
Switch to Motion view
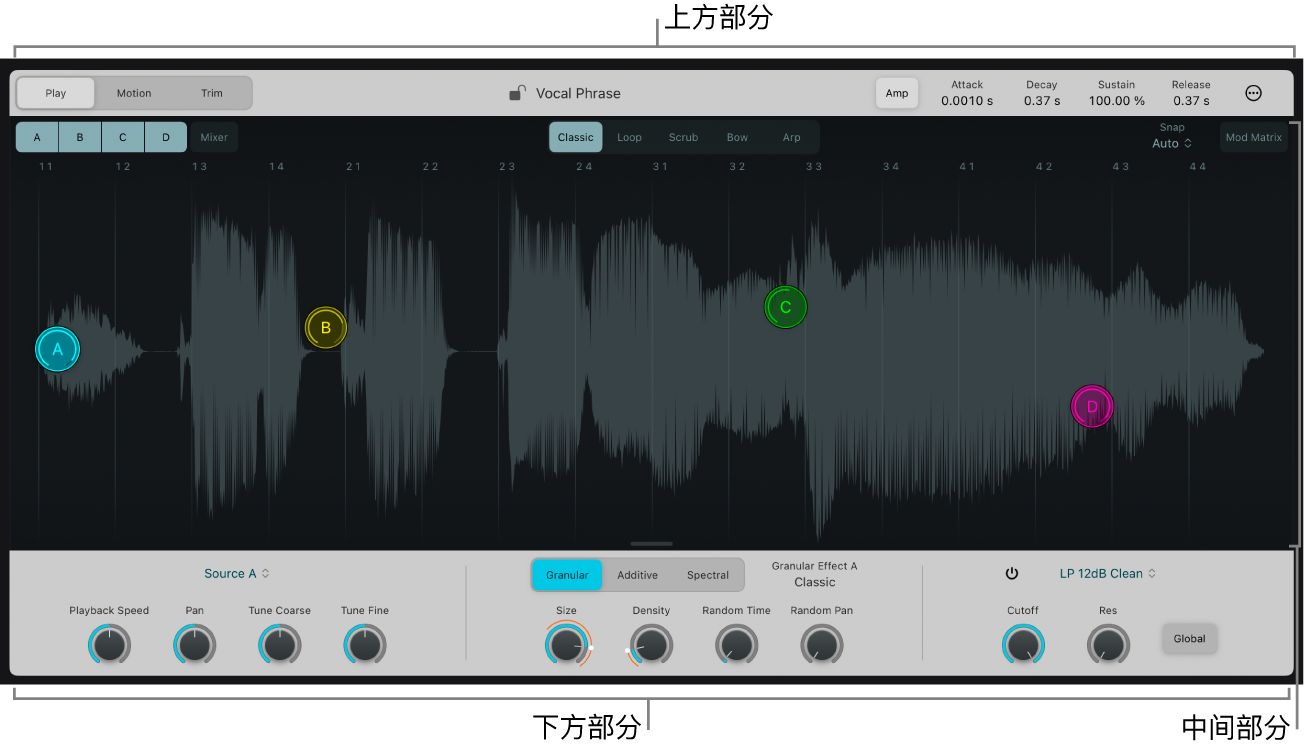[x=134, y=93]
